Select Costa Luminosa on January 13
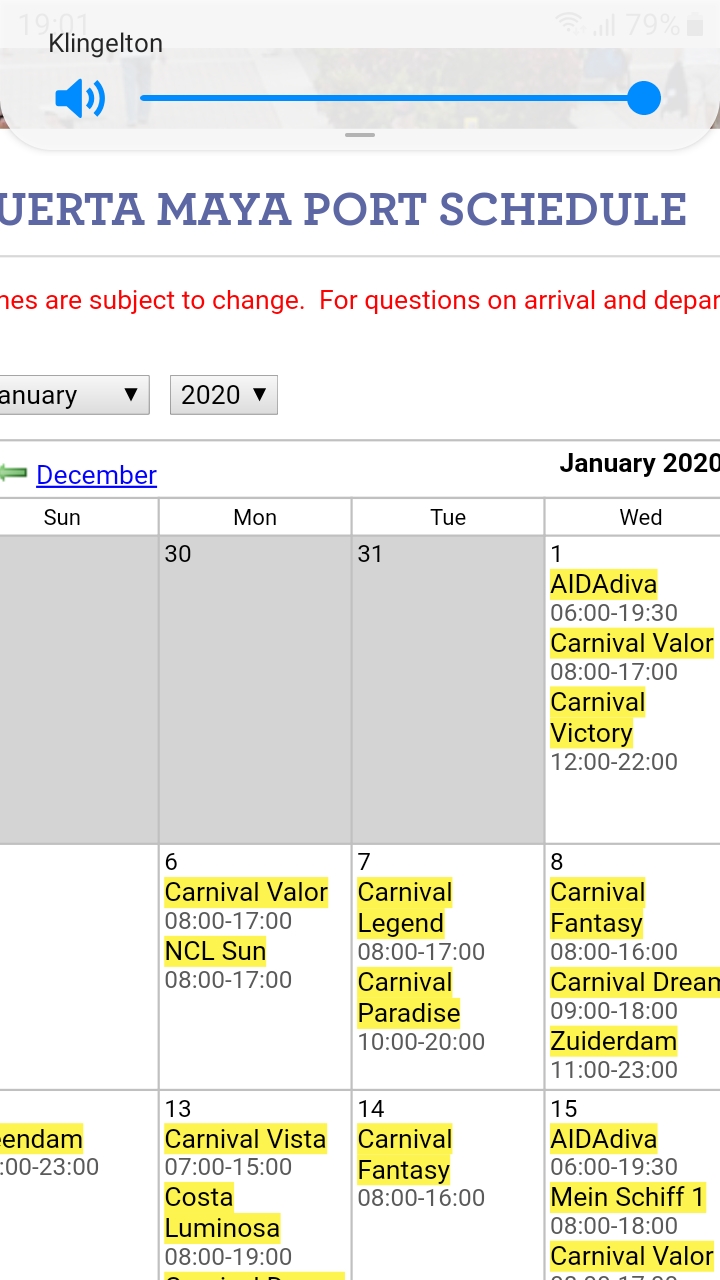The width and height of the screenshot is (720, 1280). [x=222, y=1212]
